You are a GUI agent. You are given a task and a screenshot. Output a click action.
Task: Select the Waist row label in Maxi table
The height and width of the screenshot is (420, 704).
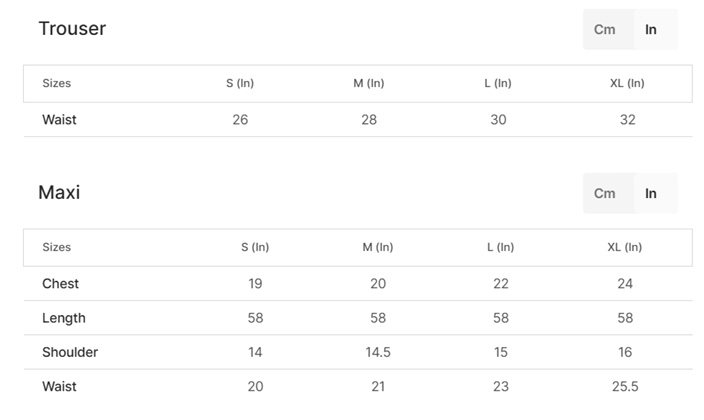pyautogui.click(x=59, y=386)
